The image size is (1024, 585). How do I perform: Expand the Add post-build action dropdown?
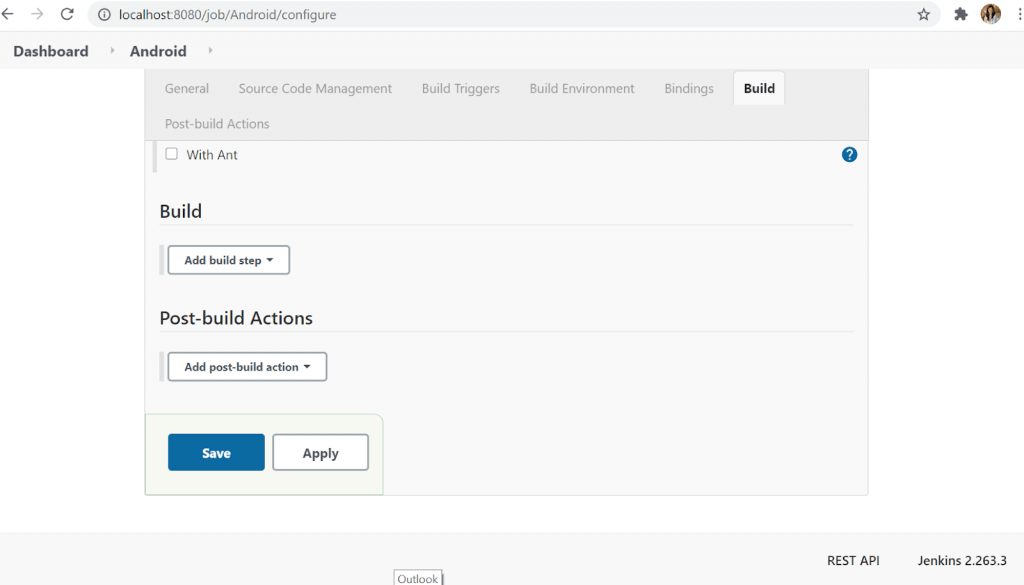[247, 367]
